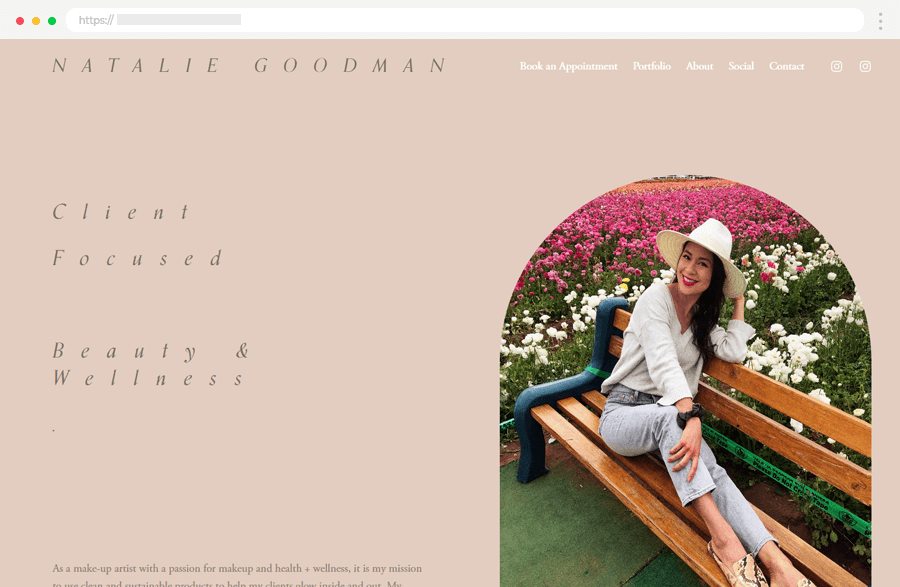Open the second Instagram icon in header

click(x=865, y=67)
